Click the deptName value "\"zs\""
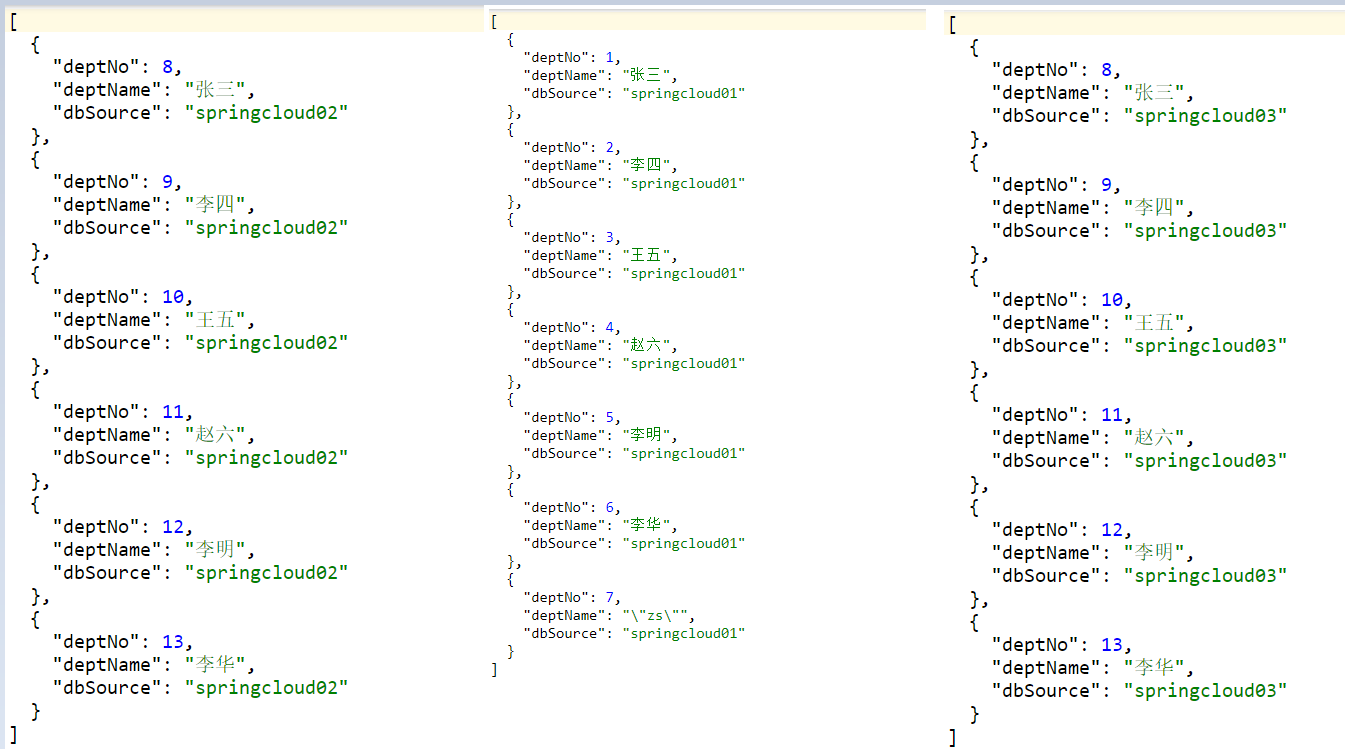Screen dimensions: 1345x749 click(658, 615)
